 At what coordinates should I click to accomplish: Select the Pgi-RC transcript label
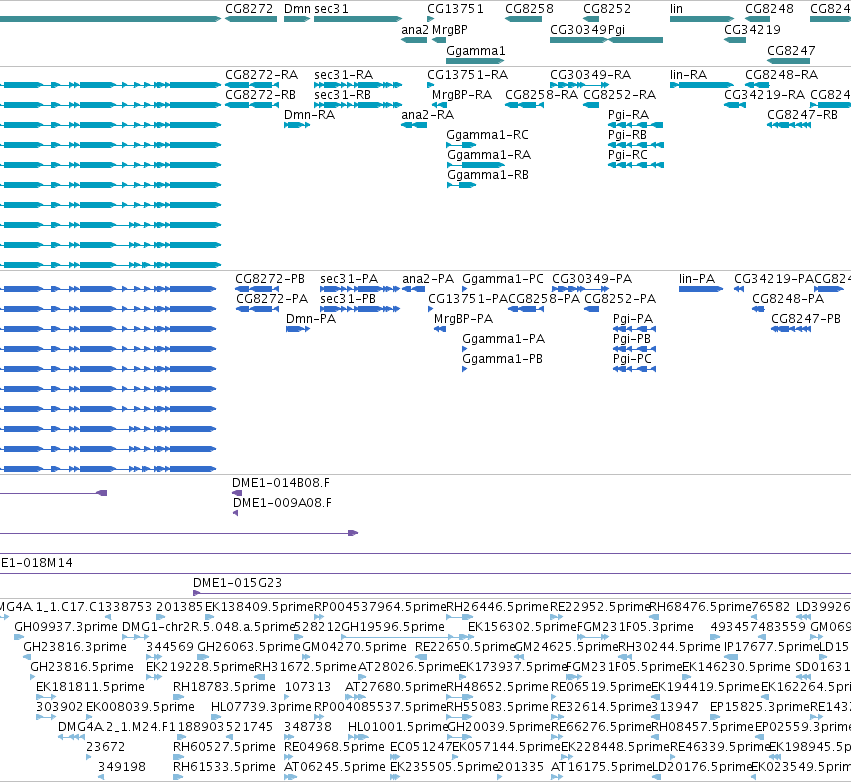pos(628,155)
